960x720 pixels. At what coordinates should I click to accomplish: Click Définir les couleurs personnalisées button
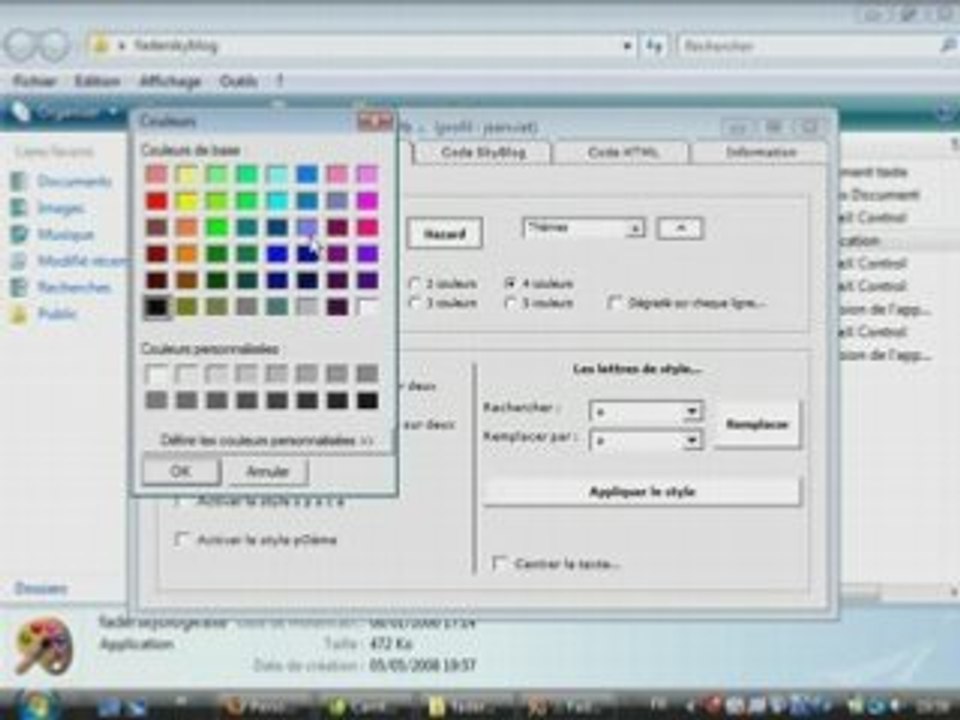tap(267, 440)
